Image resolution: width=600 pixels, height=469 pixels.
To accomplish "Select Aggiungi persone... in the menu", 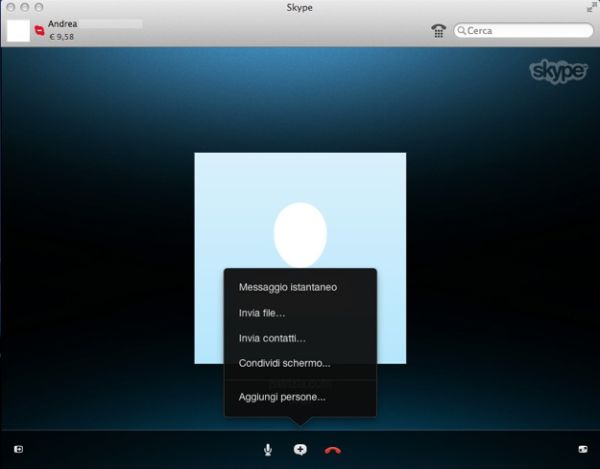I will tap(282, 397).
